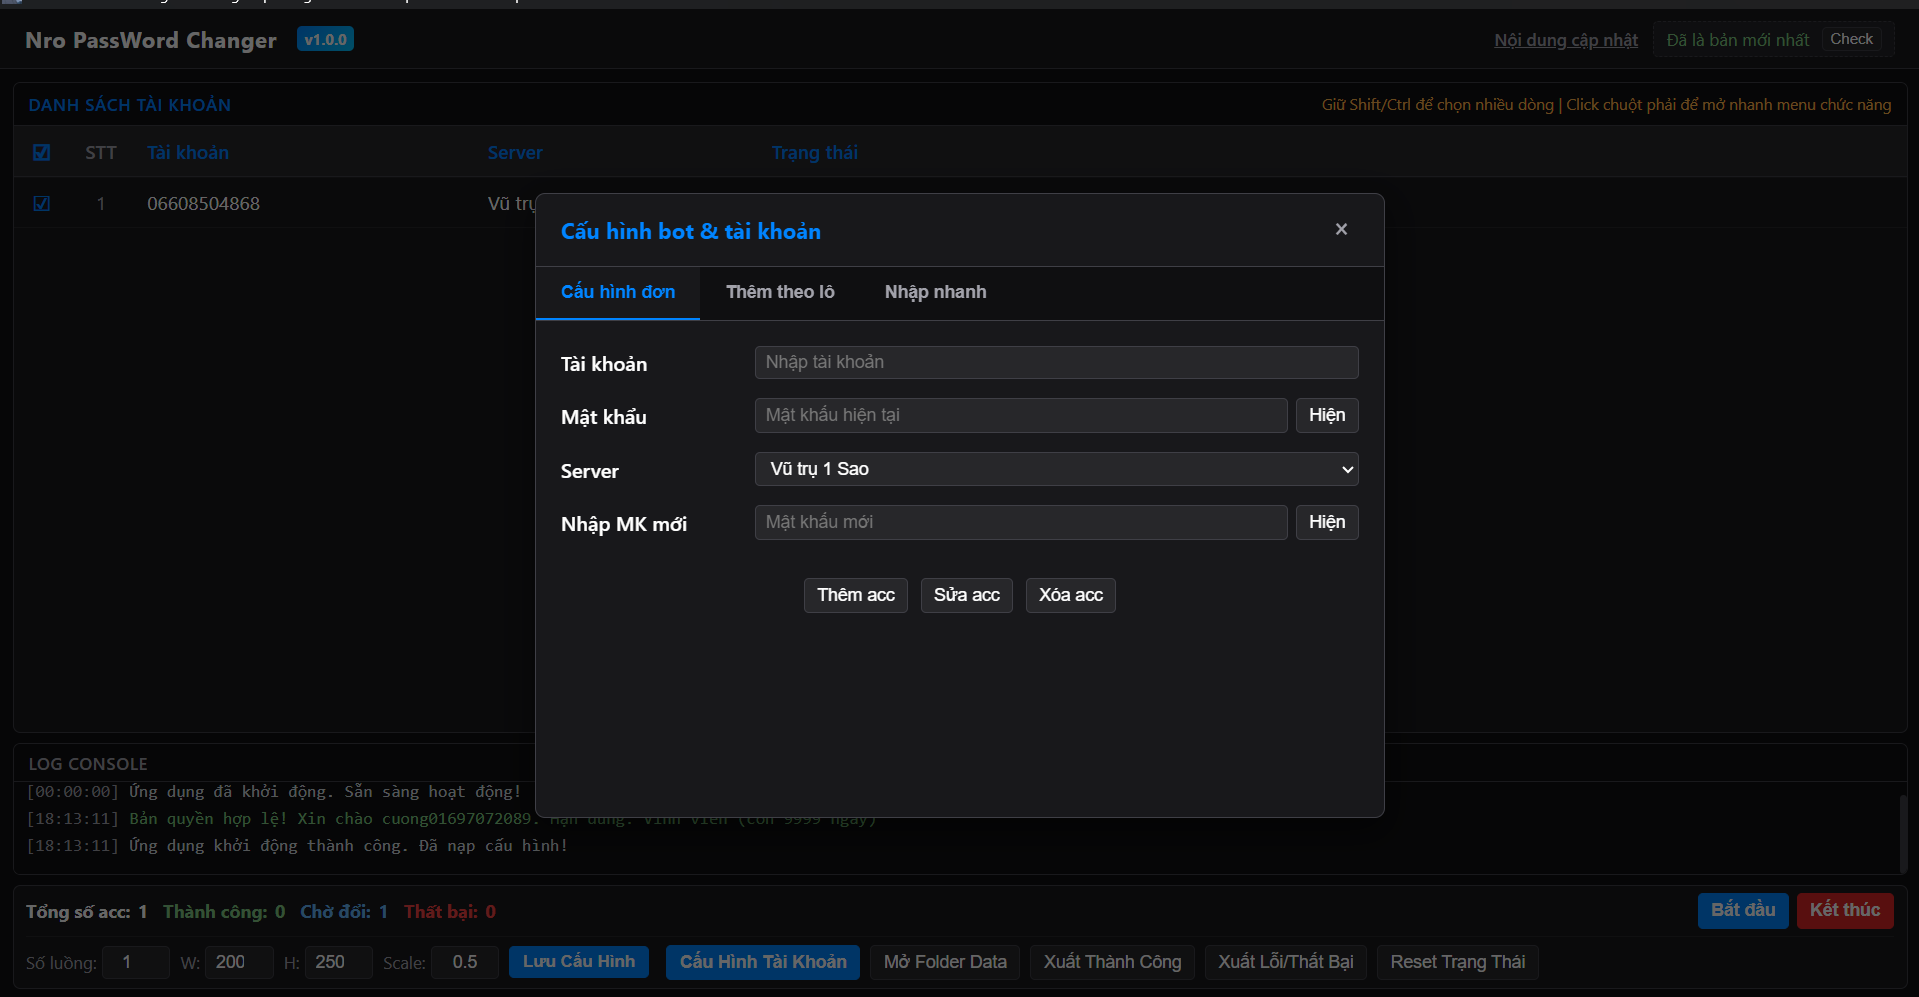The height and width of the screenshot is (997, 1919).
Task: Click the LOG CONSOLE heading
Action: point(88,764)
